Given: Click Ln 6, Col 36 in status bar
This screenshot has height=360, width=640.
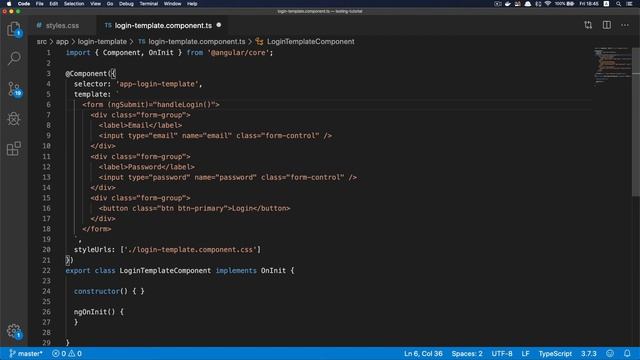Looking at the screenshot, I should 423,353.
